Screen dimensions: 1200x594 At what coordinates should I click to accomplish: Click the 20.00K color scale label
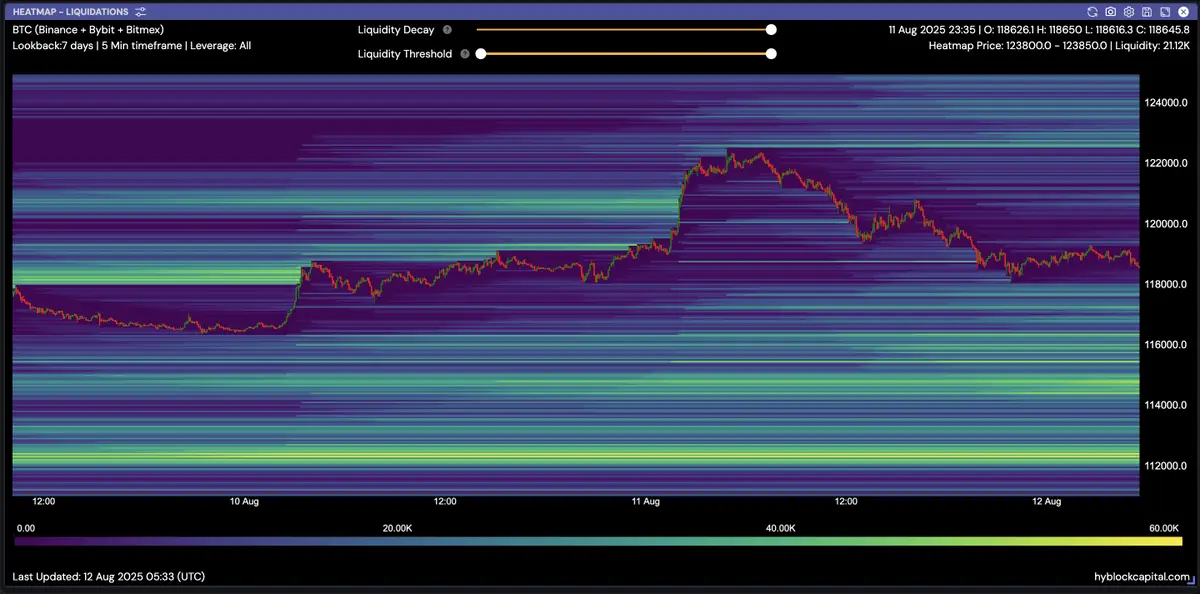pos(397,527)
